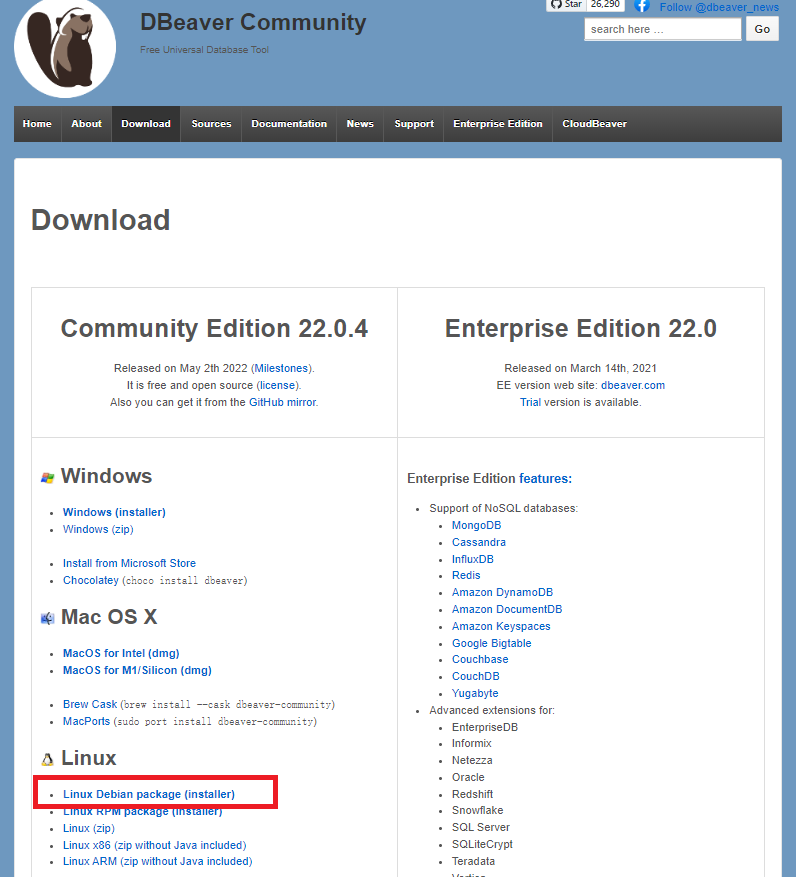This screenshot has height=877, width=796.
Task: Download Windows (zip)
Action: (x=98, y=529)
